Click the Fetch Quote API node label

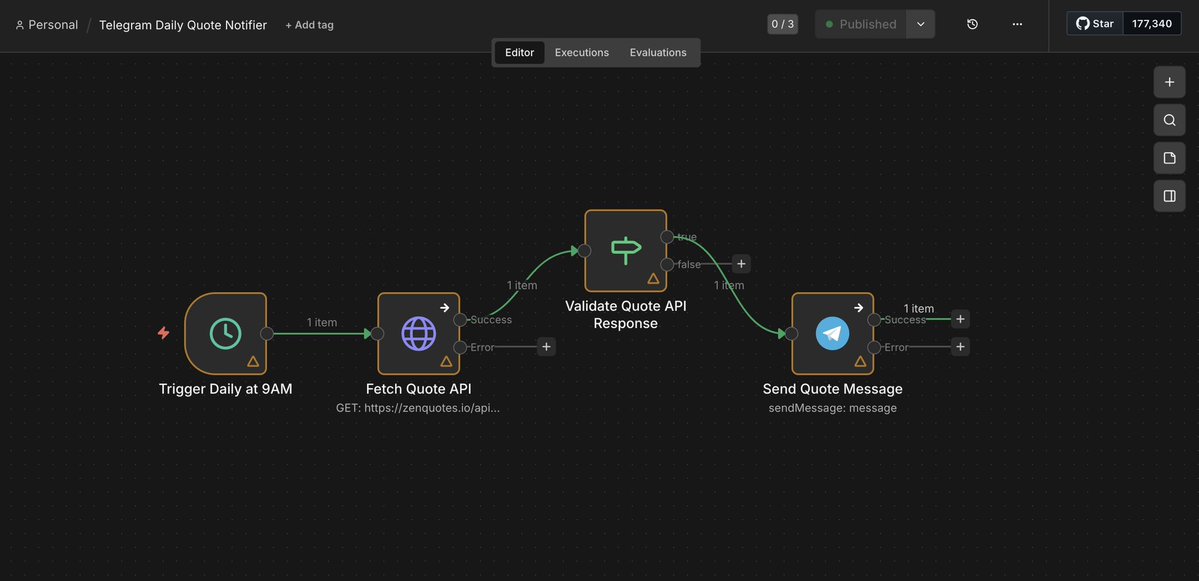point(419,389)
